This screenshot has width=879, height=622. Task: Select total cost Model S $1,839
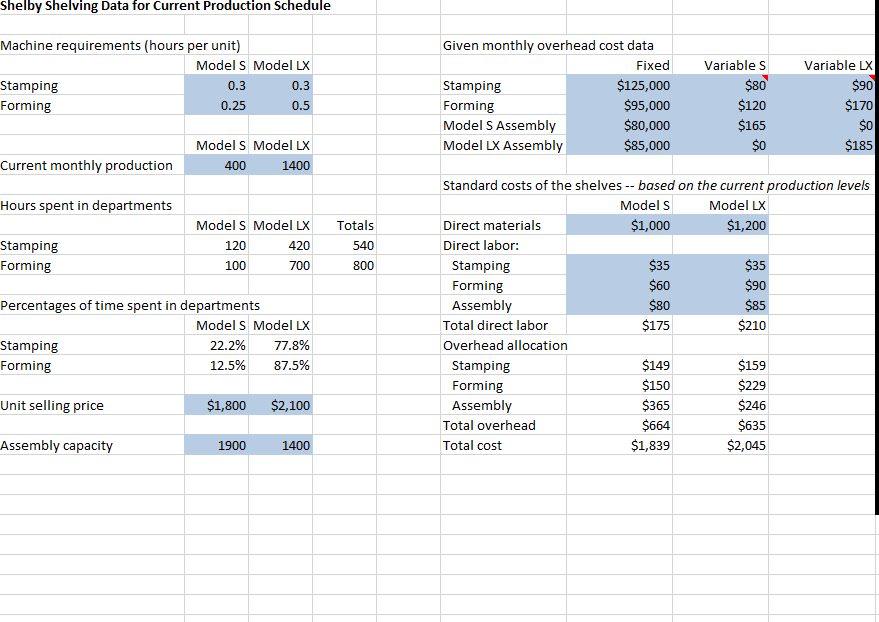(619, 445)
